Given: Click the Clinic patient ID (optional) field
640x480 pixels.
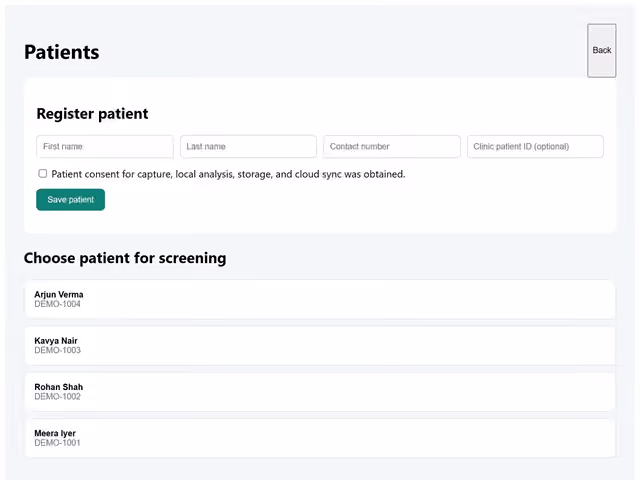Looking at the screenshot, I should coord(535,147).
